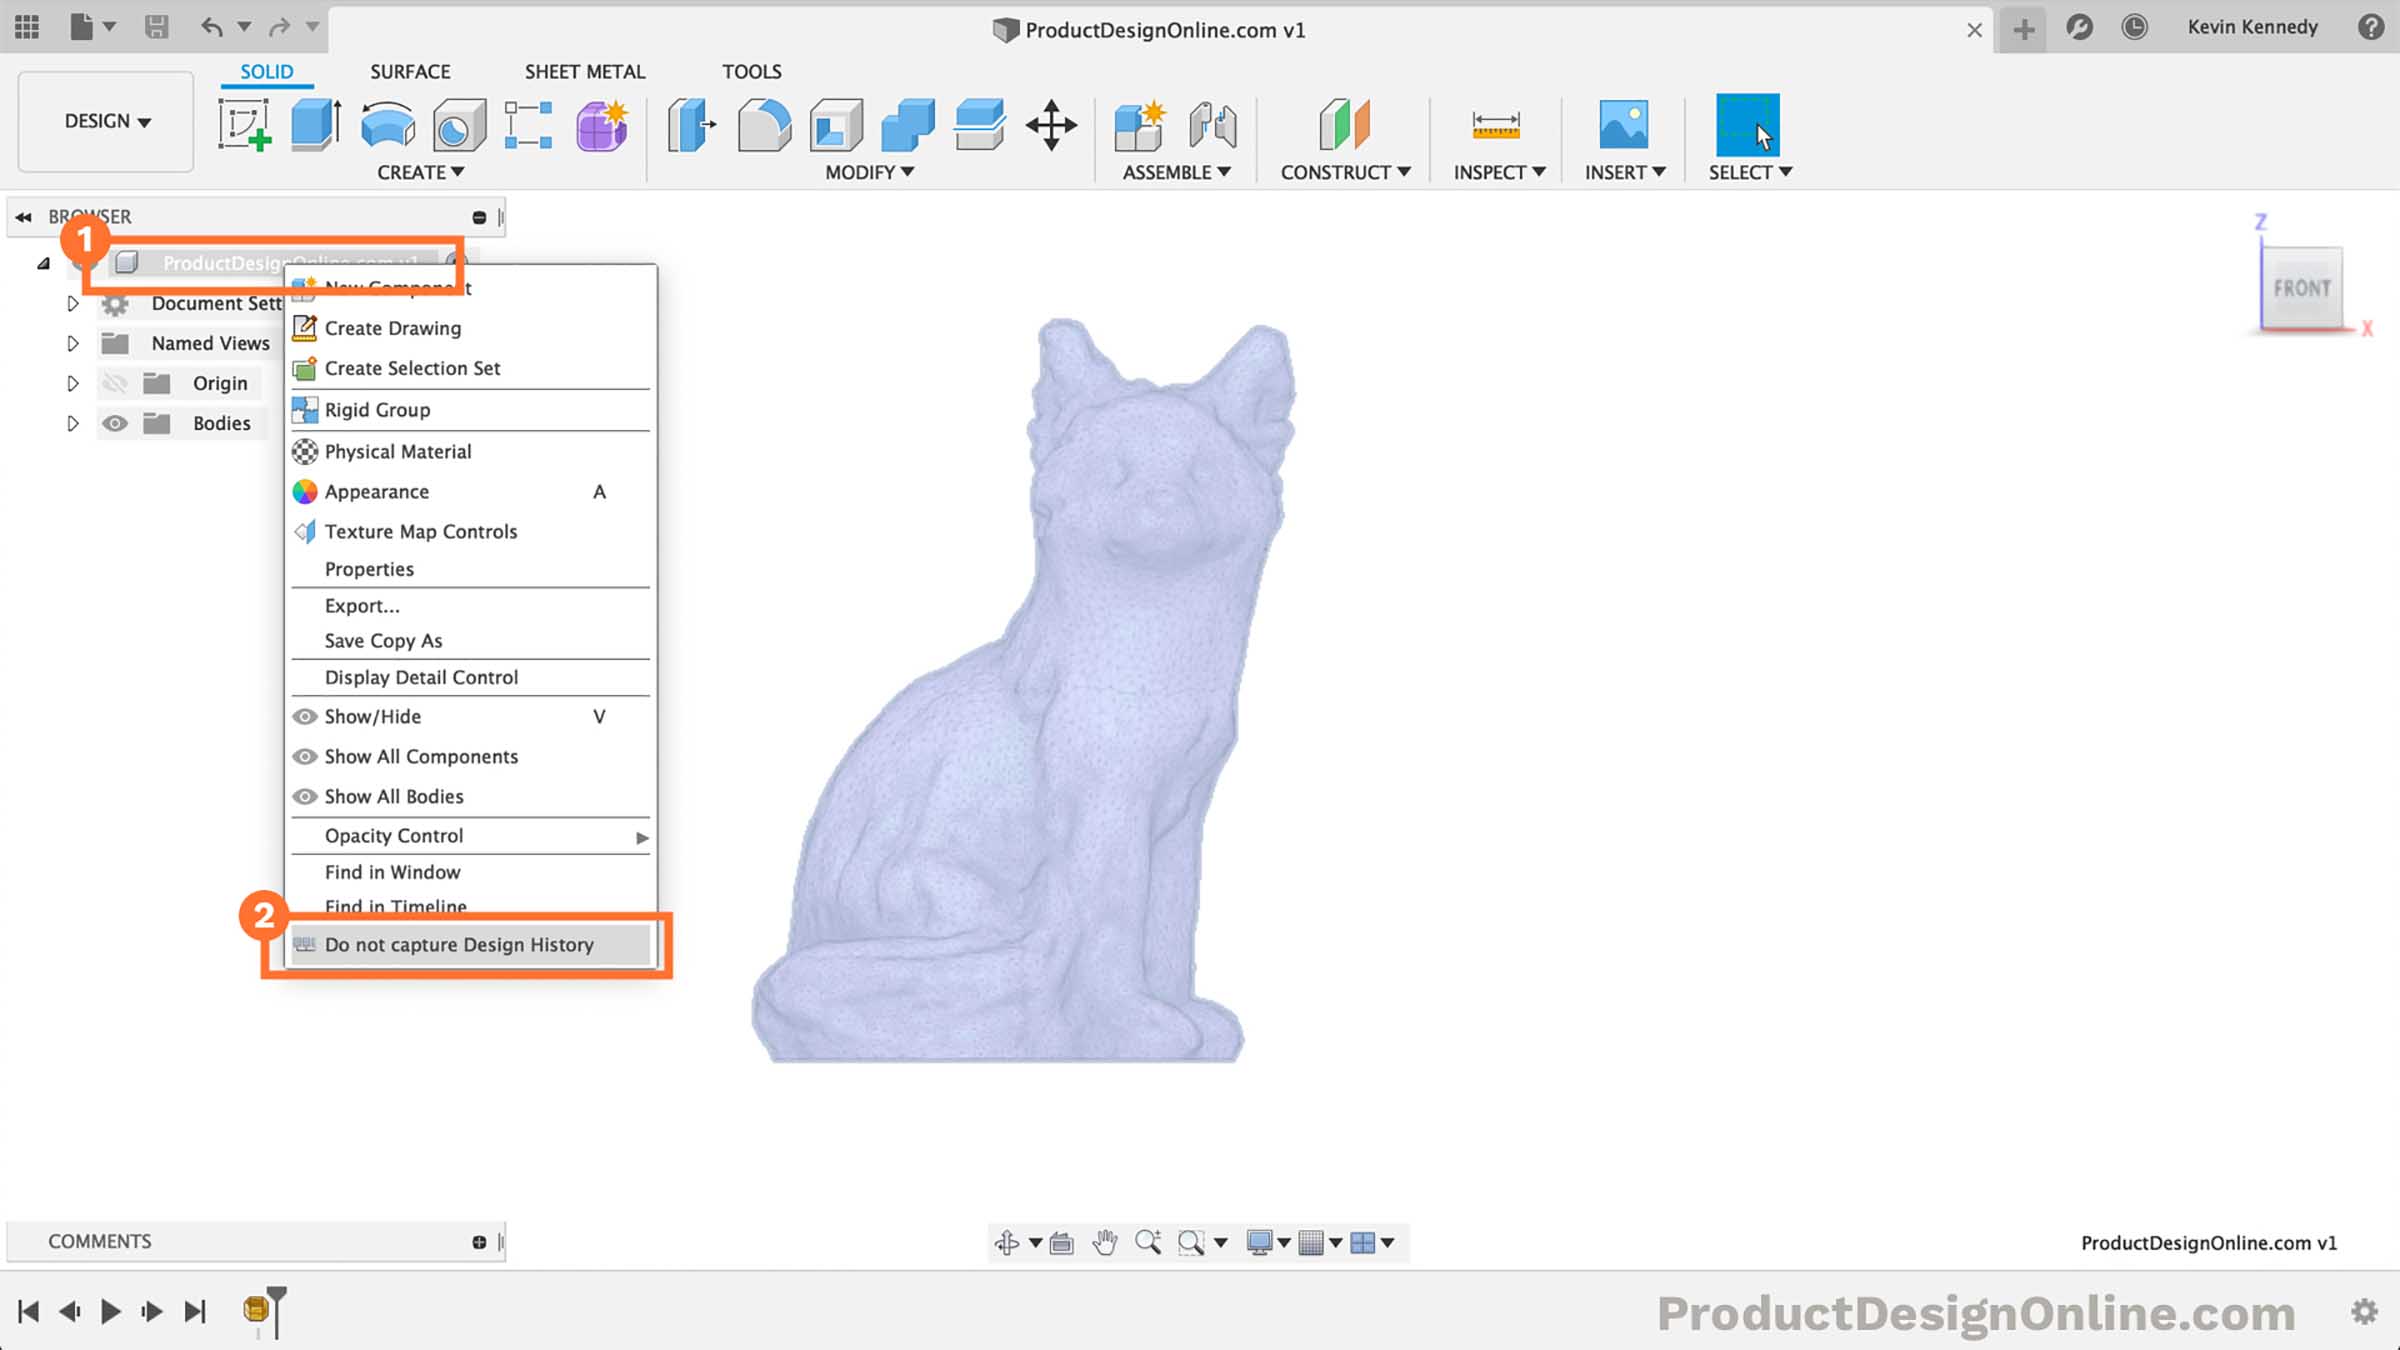The image size is (2400, 1350).
Task: Select the Pan hand tool
Action: pos(1104,1242)
